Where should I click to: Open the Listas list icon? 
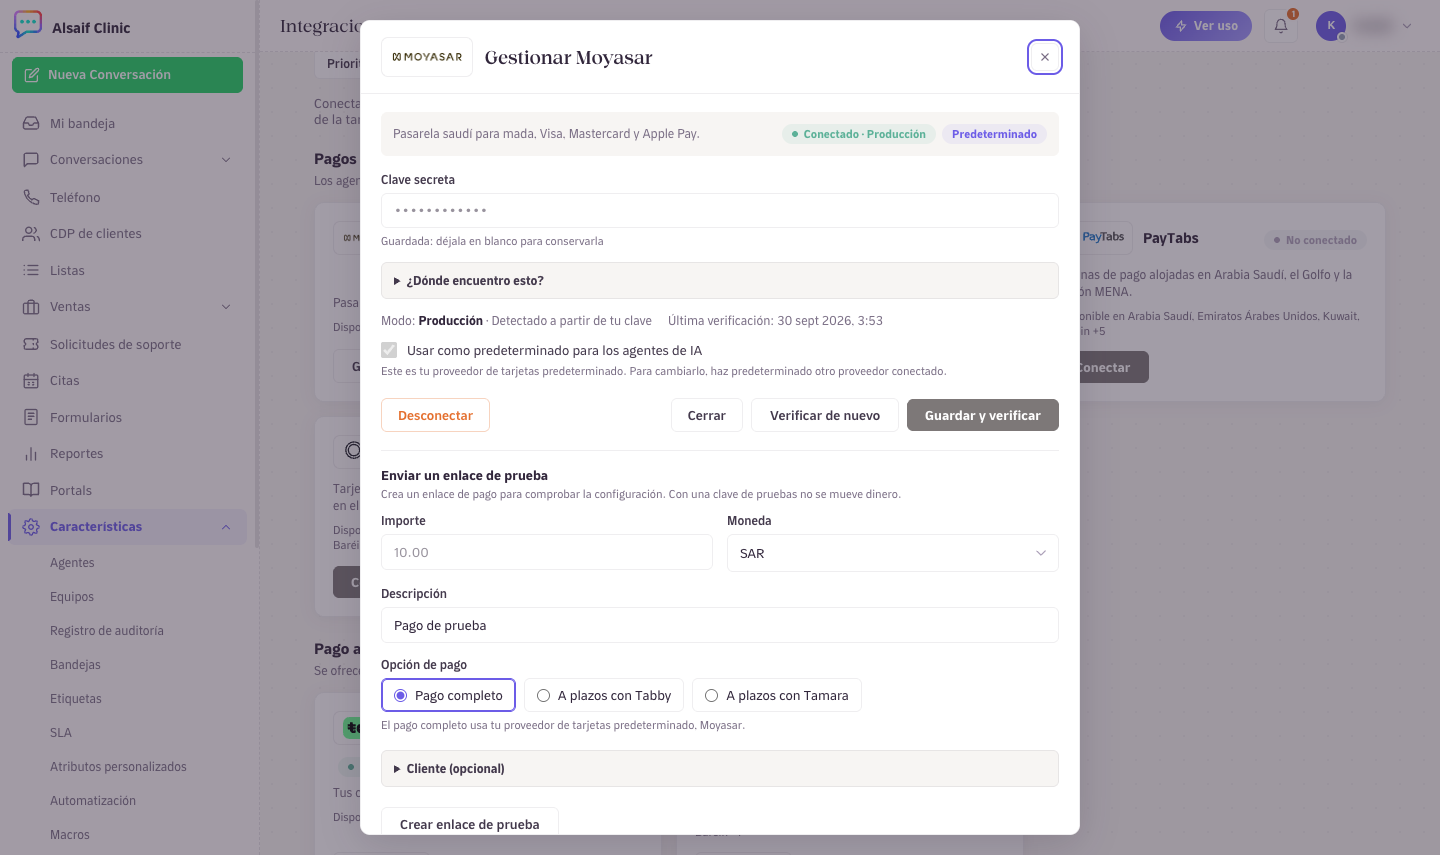[x=31, y=270]
